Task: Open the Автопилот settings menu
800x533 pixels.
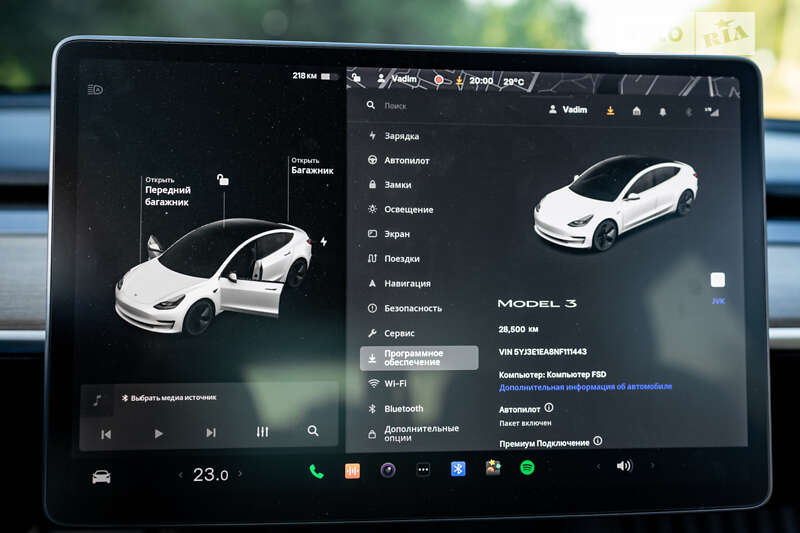Action: point(398,160)
